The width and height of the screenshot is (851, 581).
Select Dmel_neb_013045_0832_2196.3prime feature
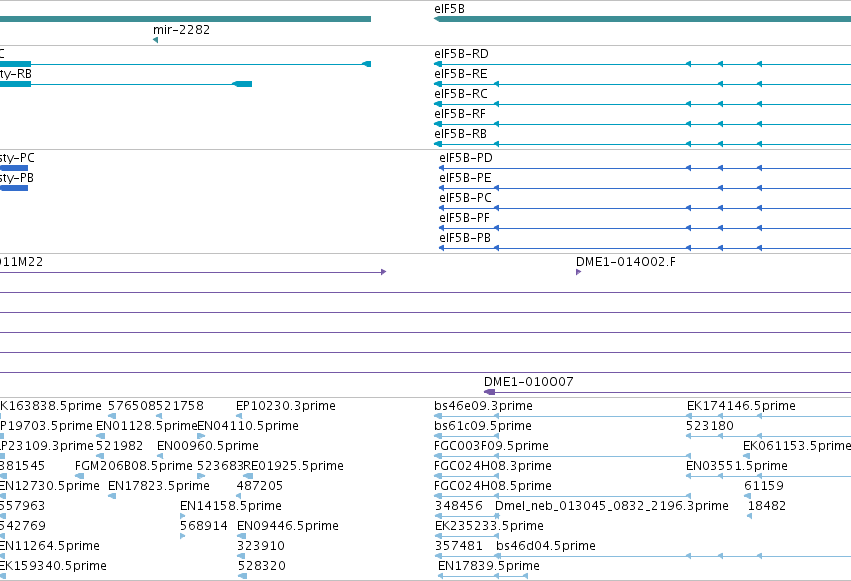click(x=612, y=506)
